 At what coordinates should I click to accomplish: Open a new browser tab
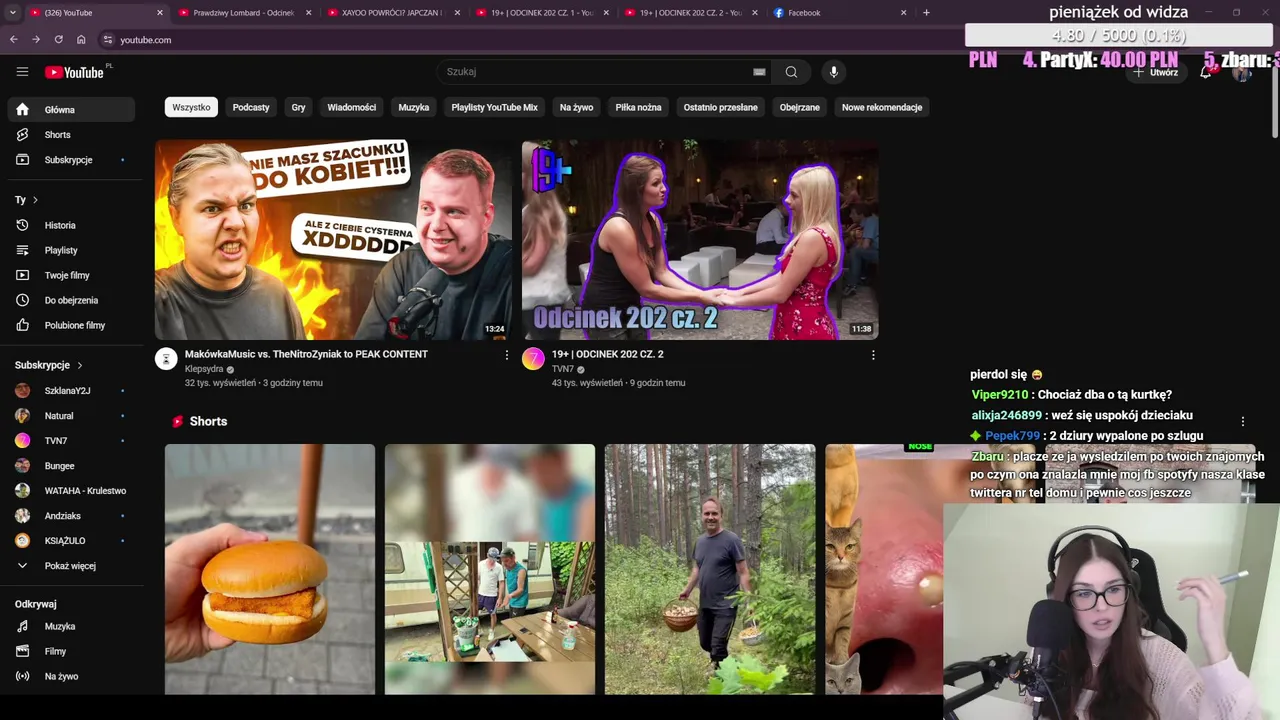point(926,13)
